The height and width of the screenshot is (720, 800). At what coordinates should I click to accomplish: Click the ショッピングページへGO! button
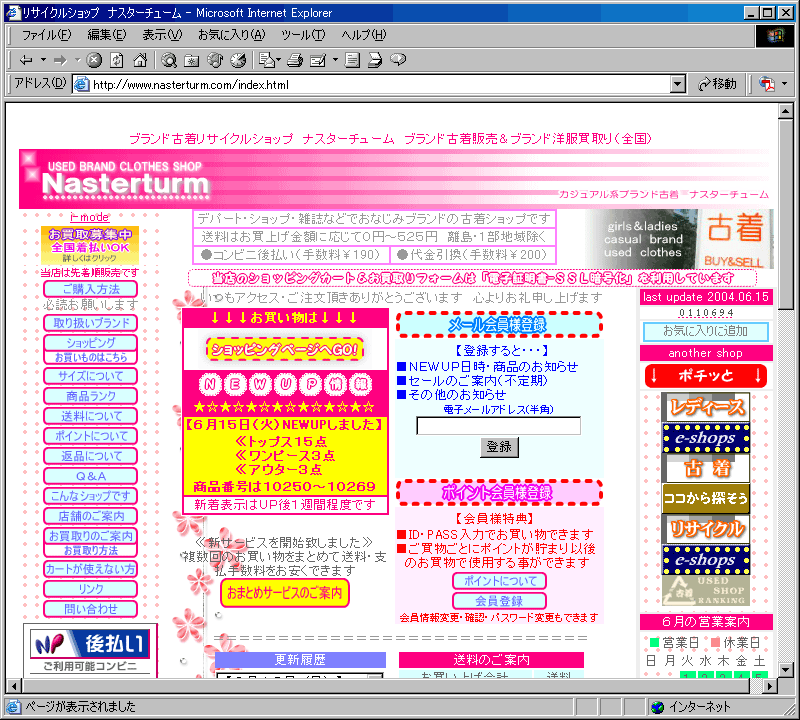285,350
